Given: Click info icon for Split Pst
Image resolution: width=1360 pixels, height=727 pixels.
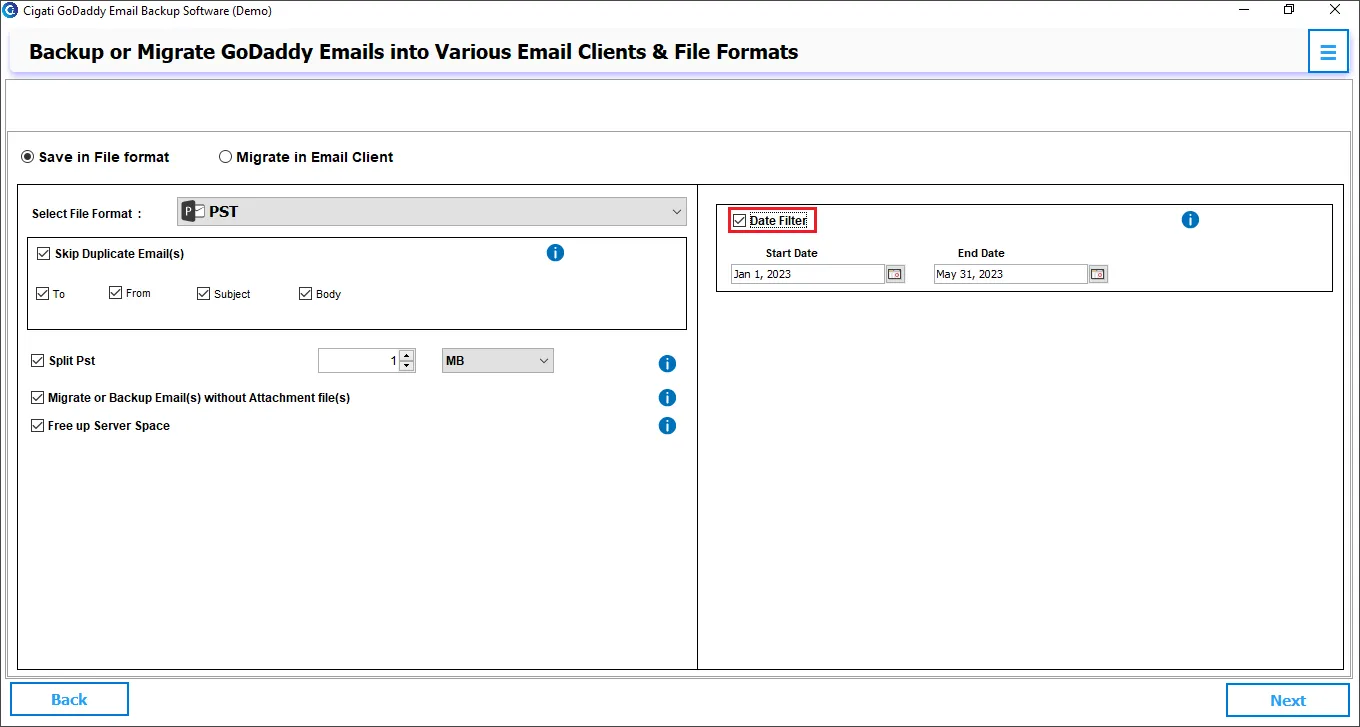Looking at the screenshot, I should click(667, 364).
